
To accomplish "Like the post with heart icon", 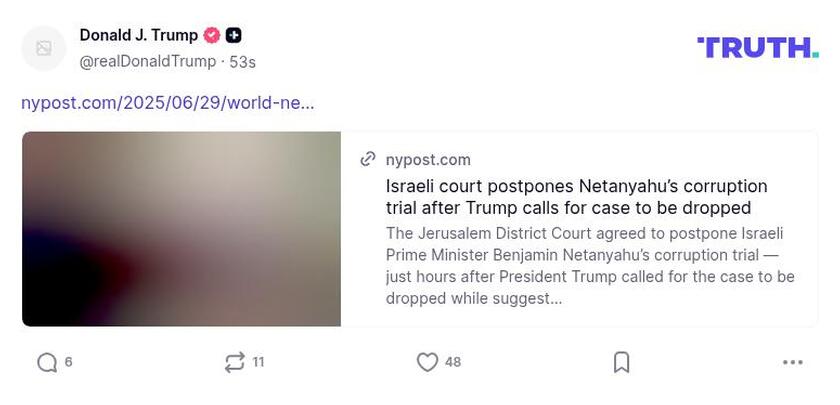I will [x=427, y=362].
